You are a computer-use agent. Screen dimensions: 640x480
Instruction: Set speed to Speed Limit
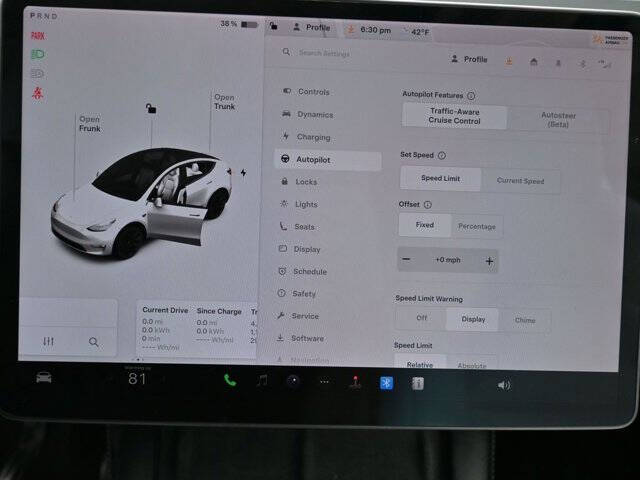(x=440, y=178)
